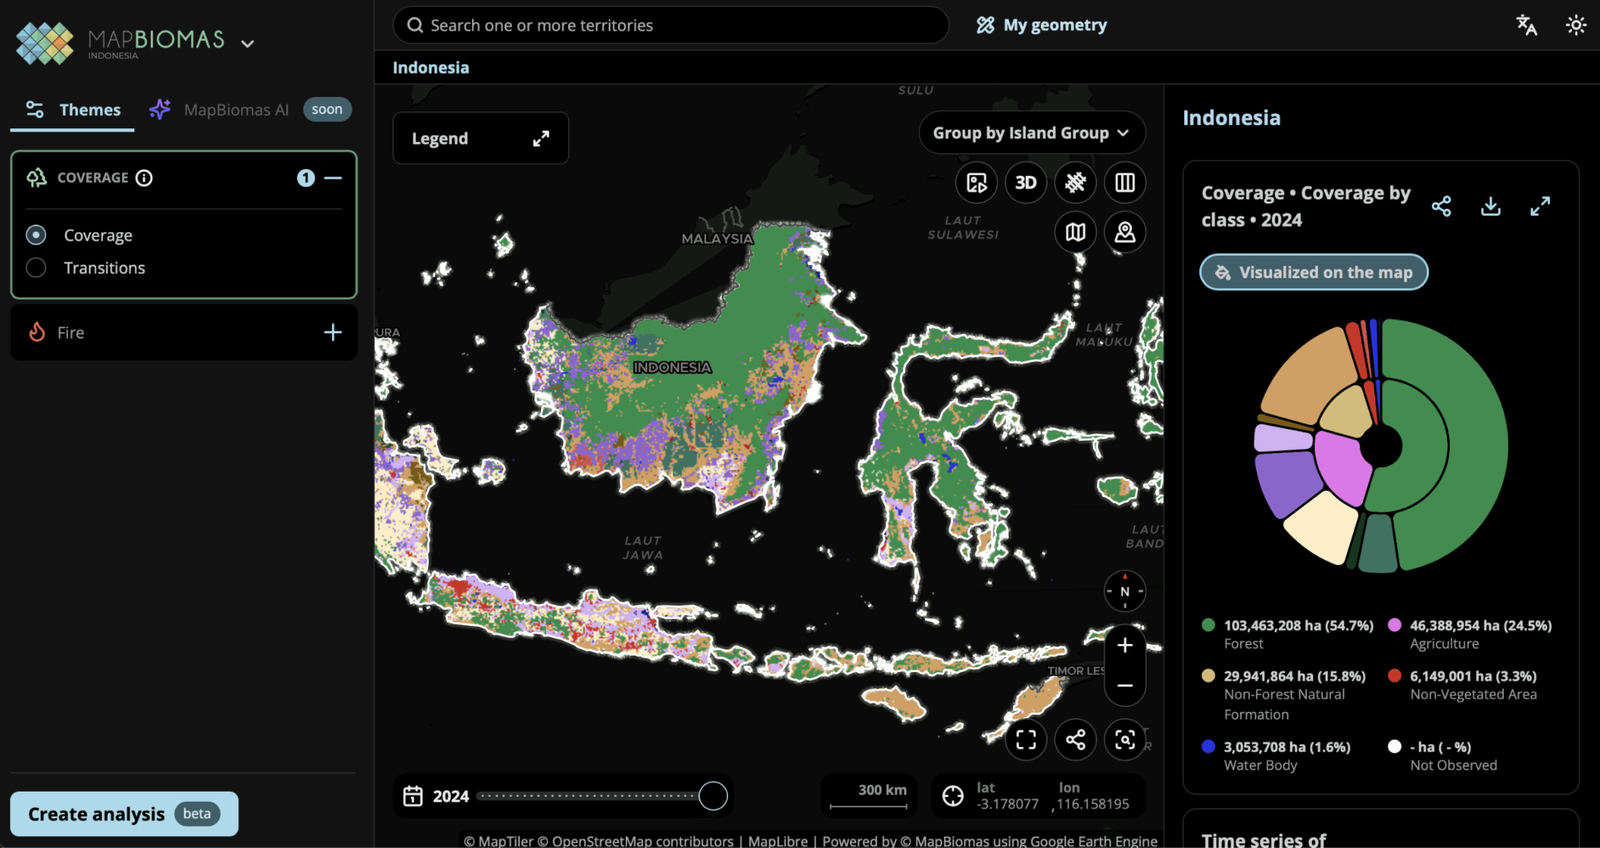Open the basemap selector (folded map icon)
Screen dimensions: 1600x848
click(x=1075, y=233)
